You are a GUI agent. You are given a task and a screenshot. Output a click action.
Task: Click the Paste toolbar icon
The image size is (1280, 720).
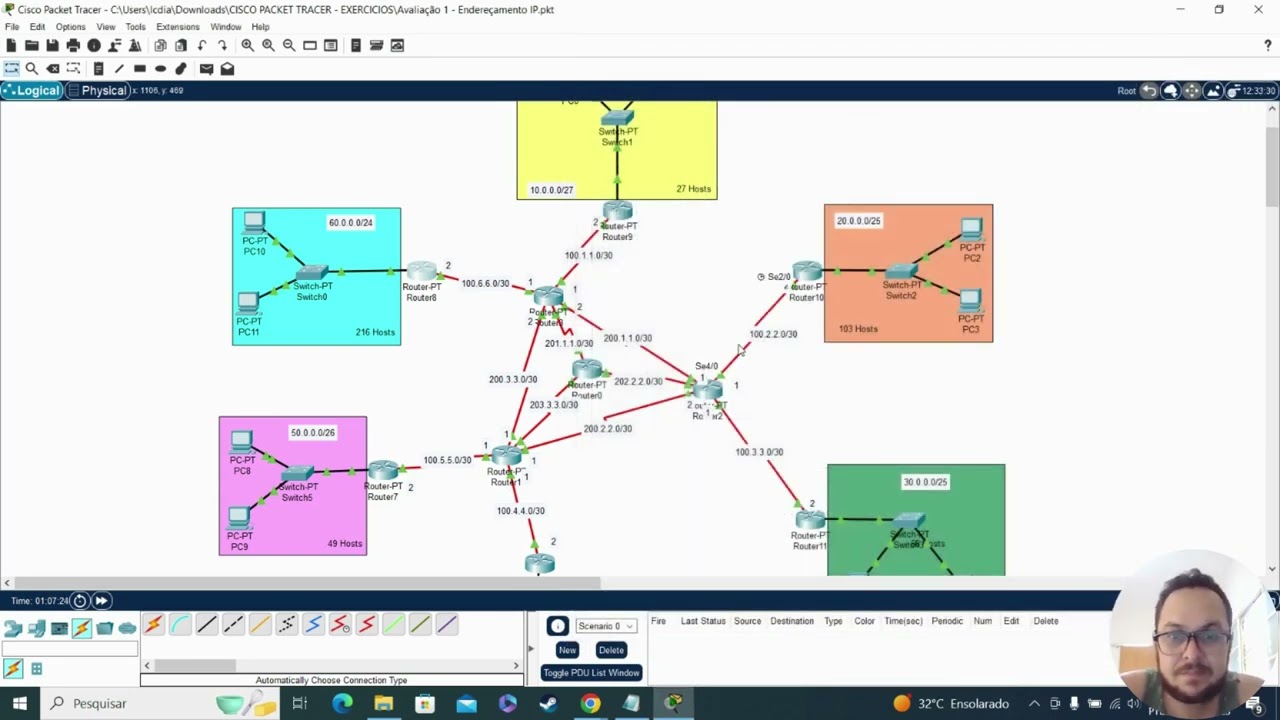[181, 45]
